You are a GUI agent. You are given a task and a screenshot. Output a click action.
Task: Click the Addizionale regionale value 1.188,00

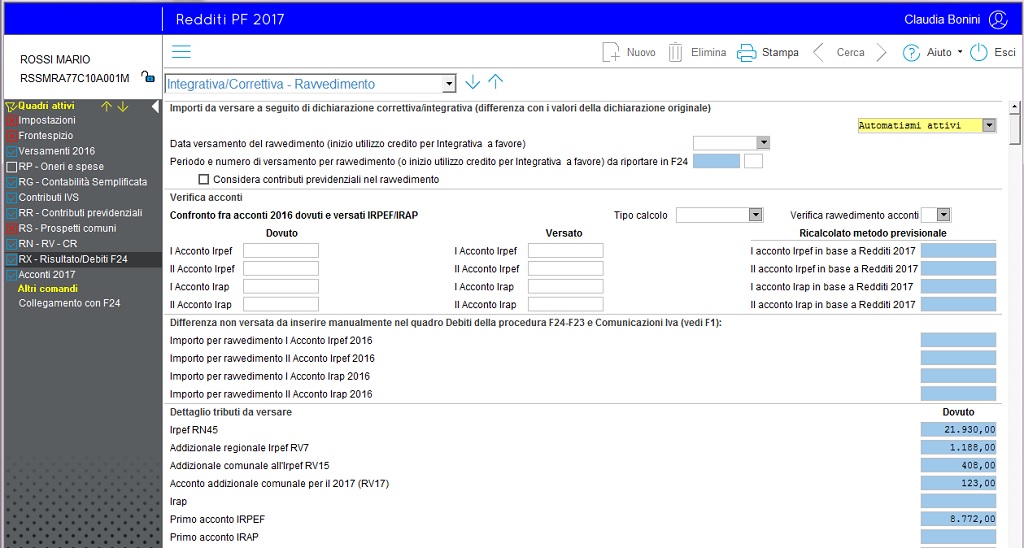pos(959,447)
